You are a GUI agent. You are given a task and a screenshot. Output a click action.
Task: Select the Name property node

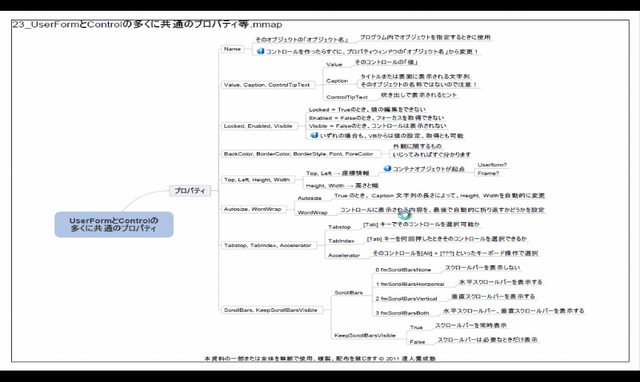[x=232, y=49]
